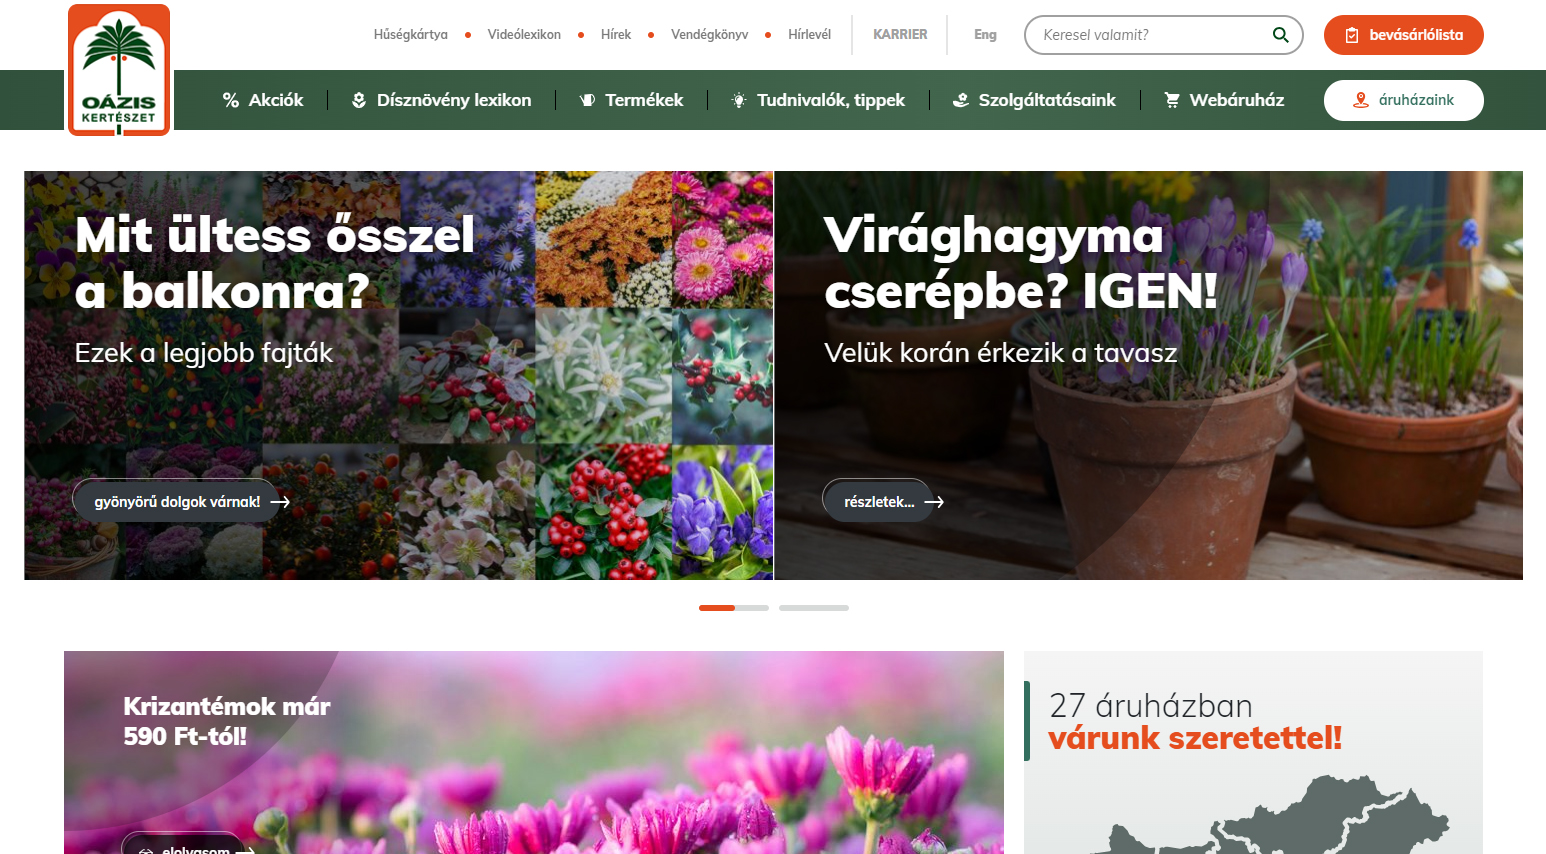This screenshot has height=854, width=1546.
Task: Select the lightbulb icon beside Tudnivalók, tippek
Action: (x=739, y=99)
